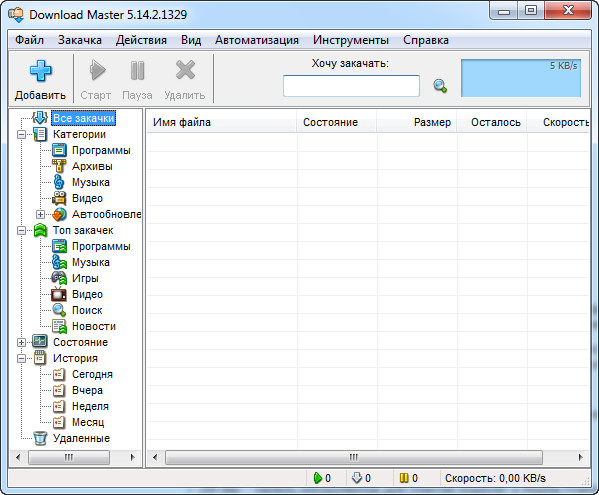Click the Музыка icon under Топ закачек
This screenshot has height=495, width=599.
pos(59,262)
